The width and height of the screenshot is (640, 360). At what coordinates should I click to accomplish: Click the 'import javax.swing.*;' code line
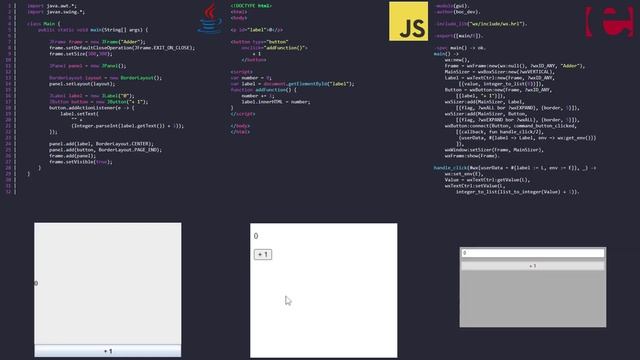coord(56,12)
